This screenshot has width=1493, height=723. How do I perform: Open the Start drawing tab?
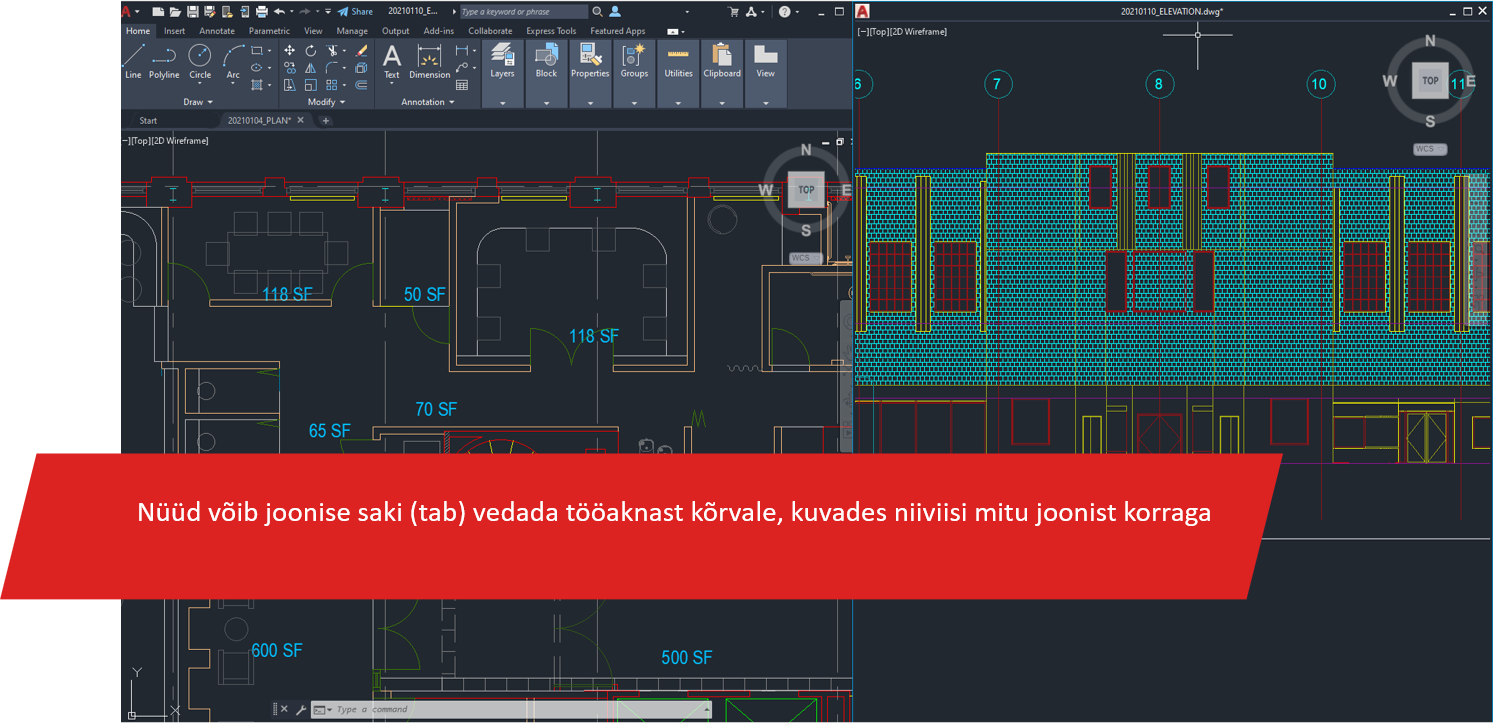coord(148,121)
